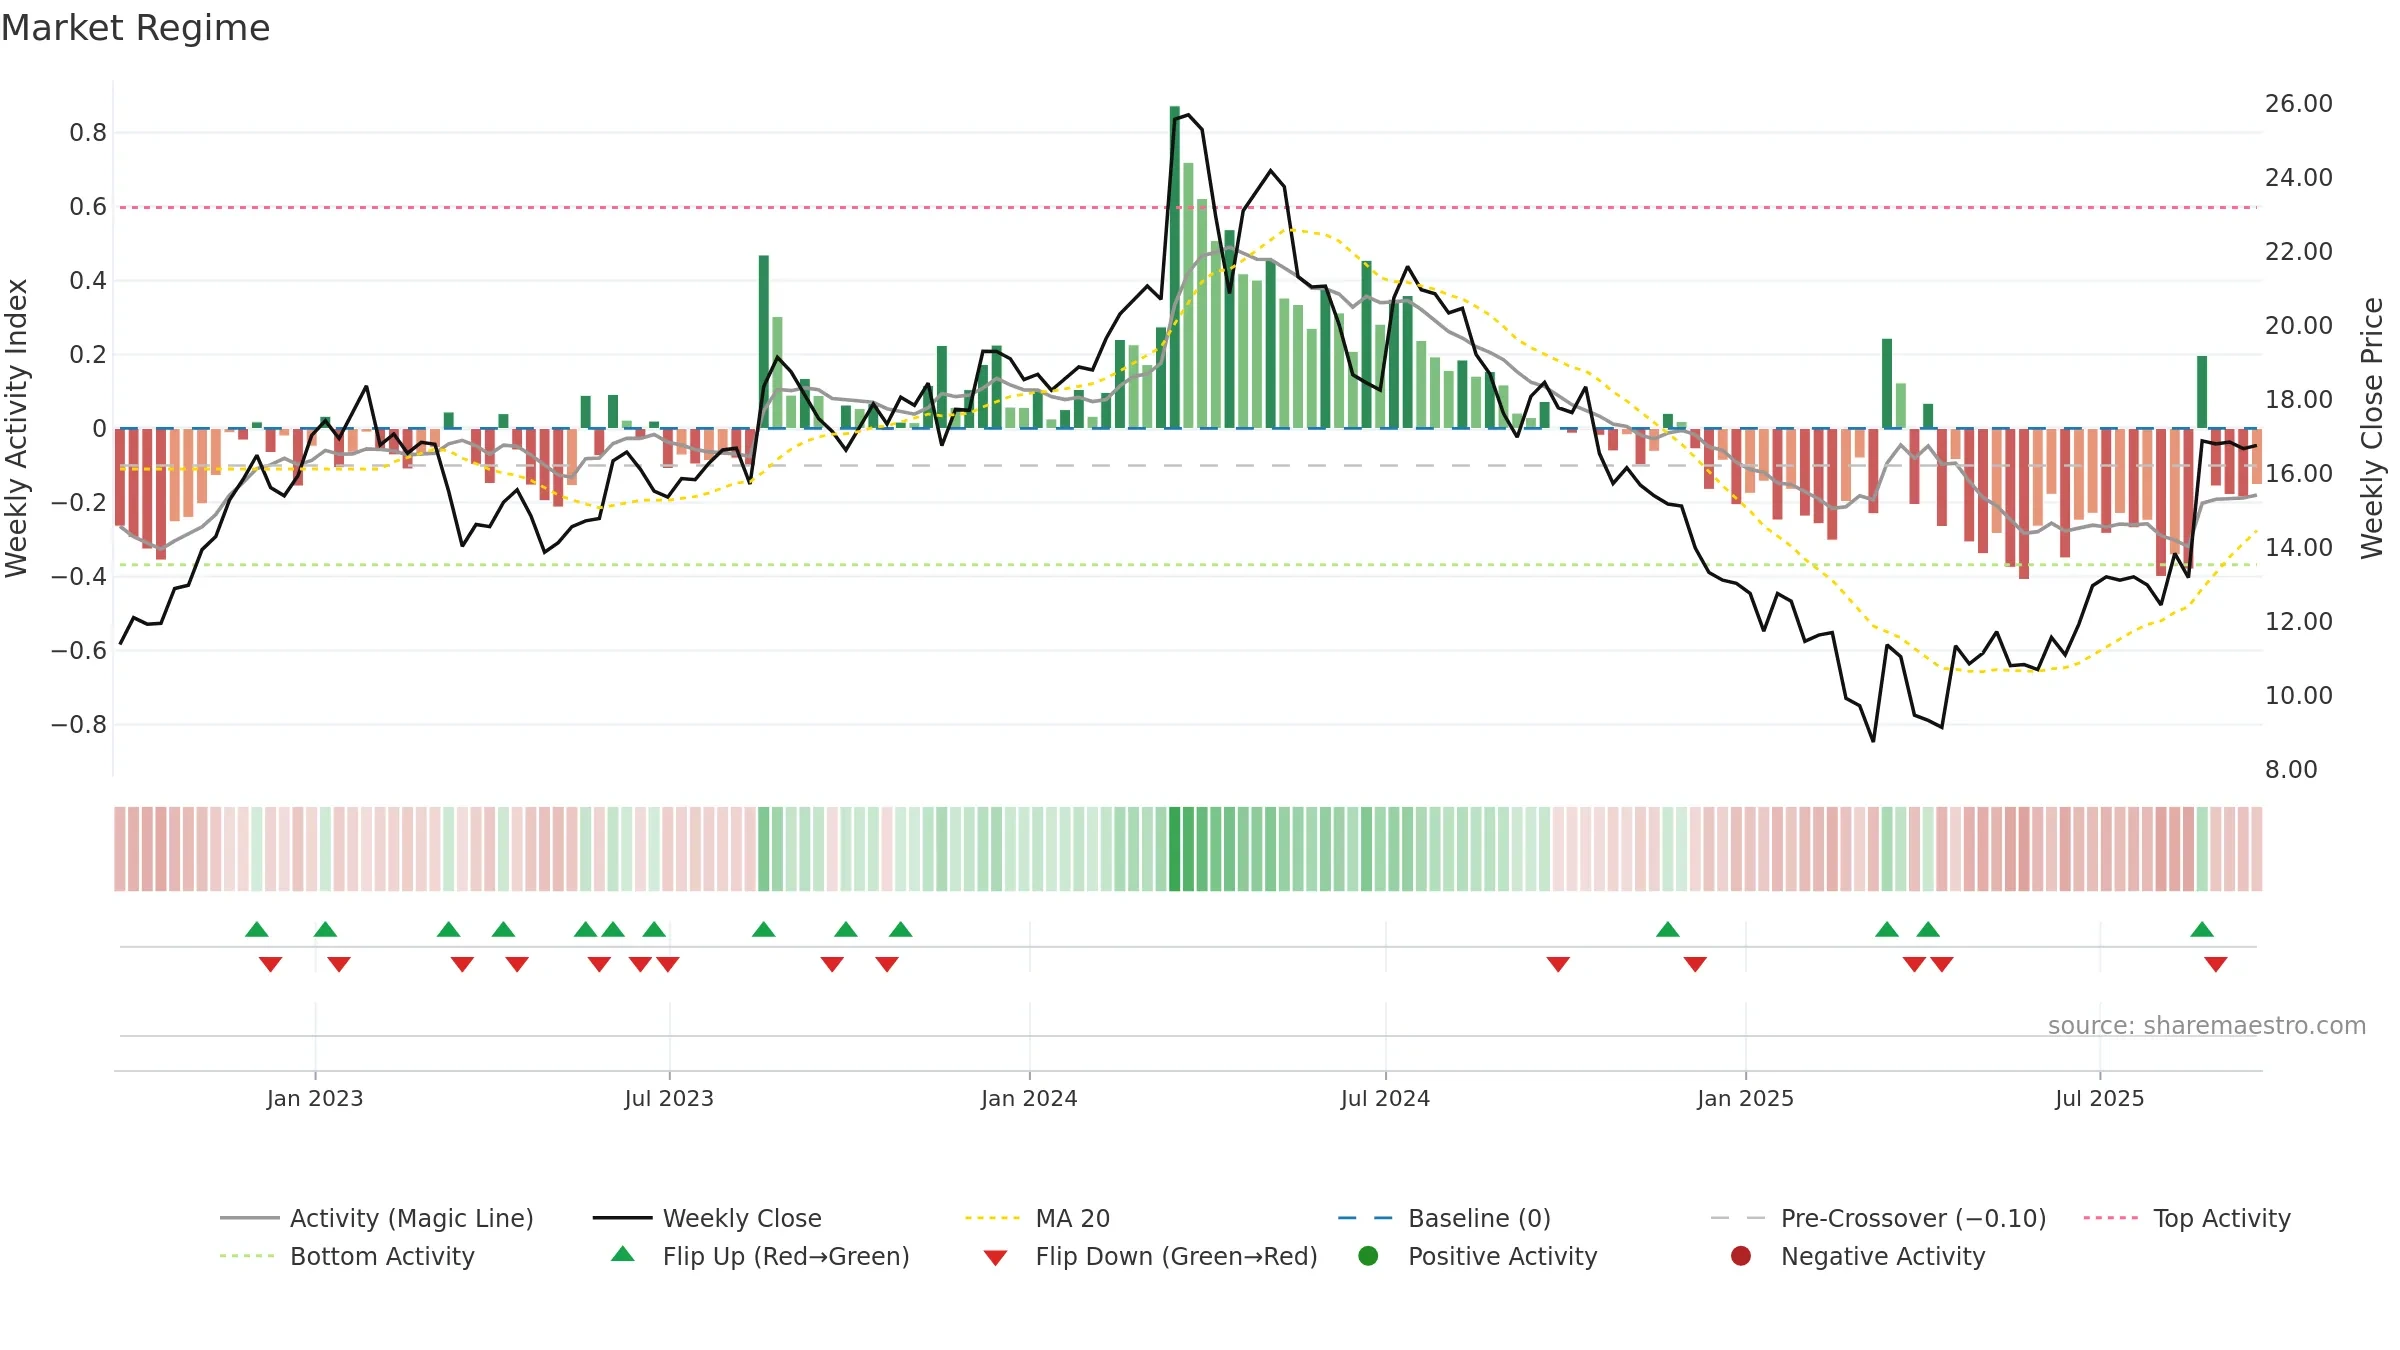Click the 26.00 price axis tick
The height and width of the screenshot is (1350, 2400).
pos(2298,103)
